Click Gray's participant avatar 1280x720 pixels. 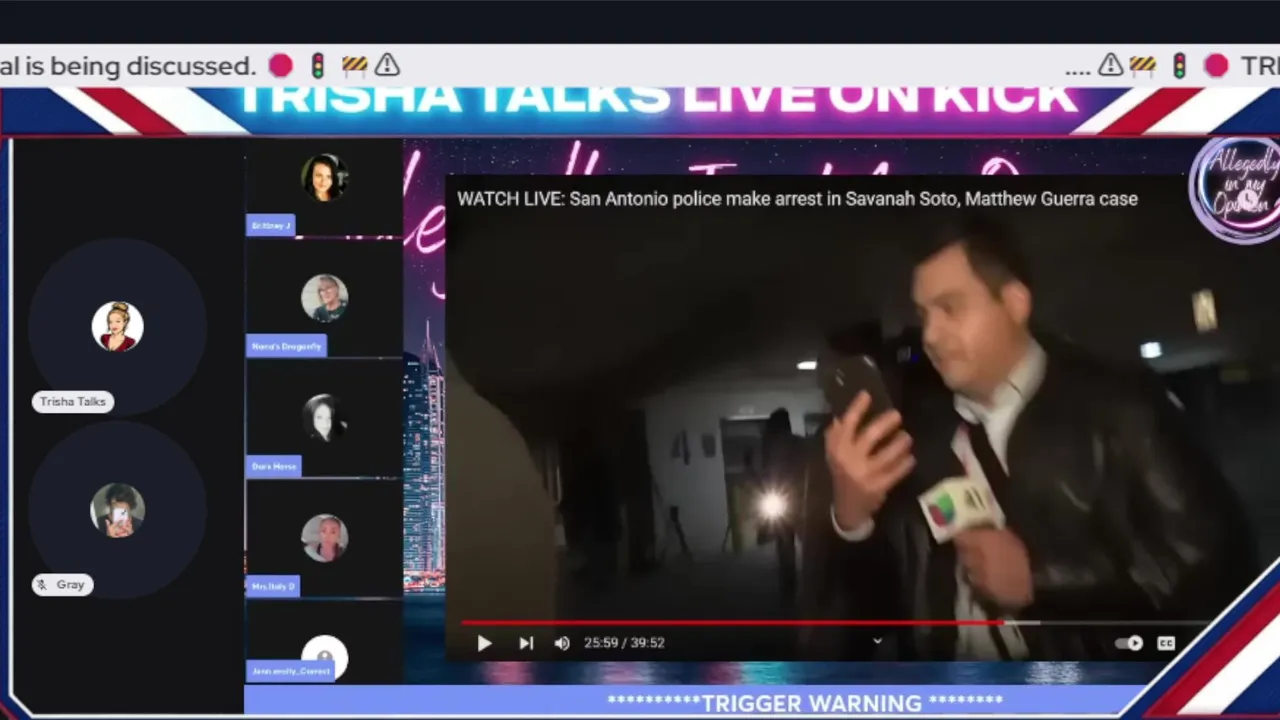[117, 510]
